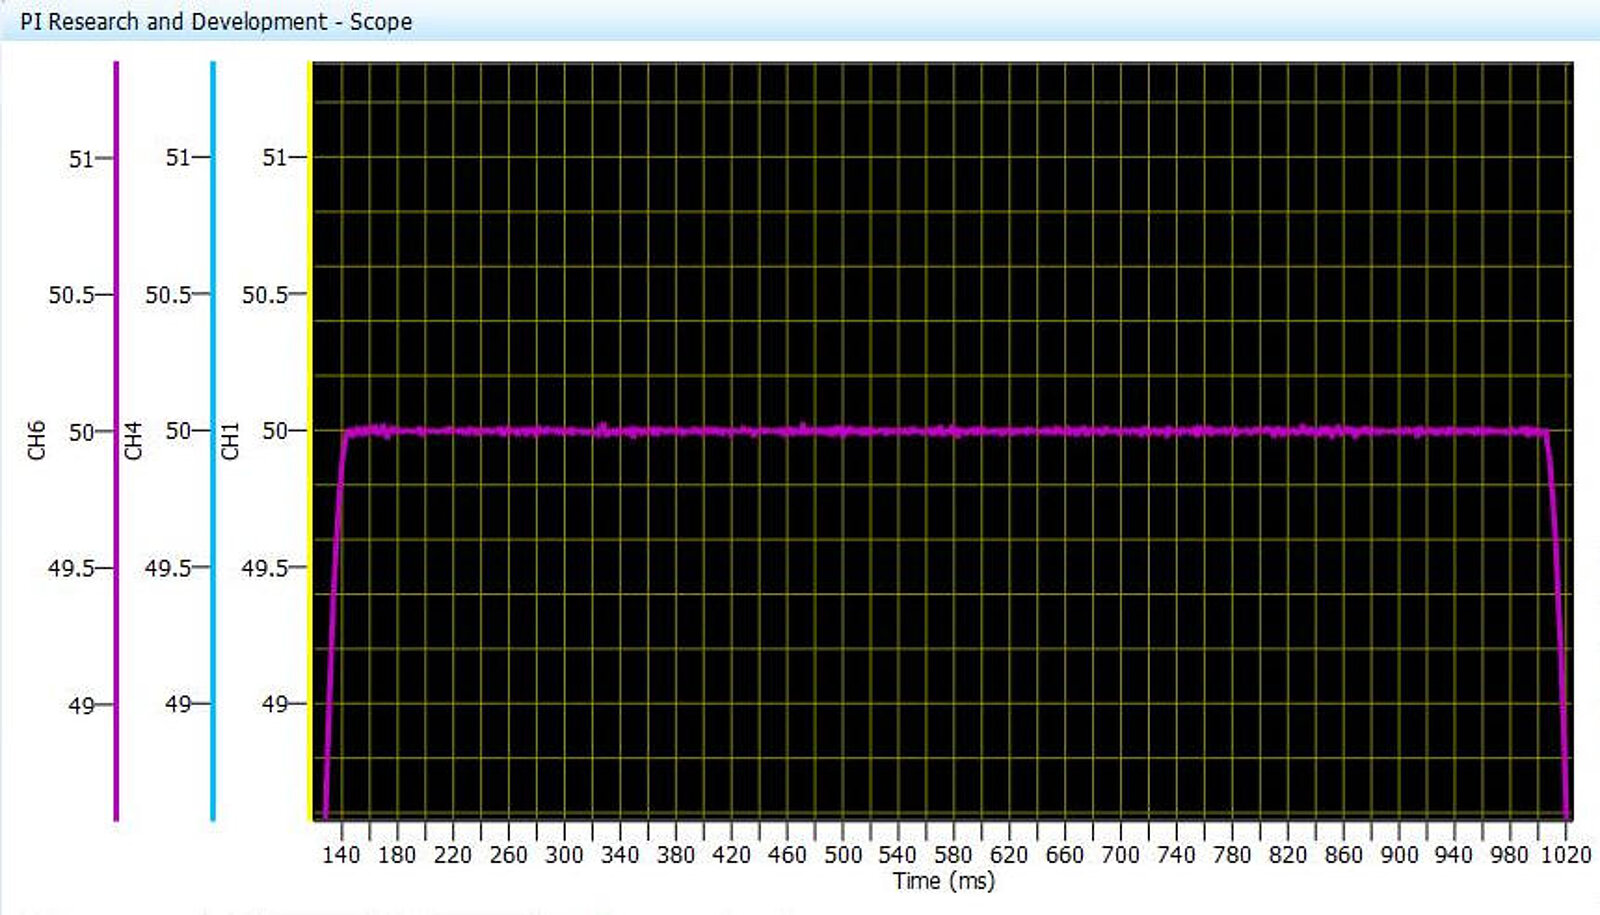This screenshot has width=1600, height=915.
Task: Click the 51 tick on the CH6 axis
Action: pyautogui.click(x=81, y=159)
